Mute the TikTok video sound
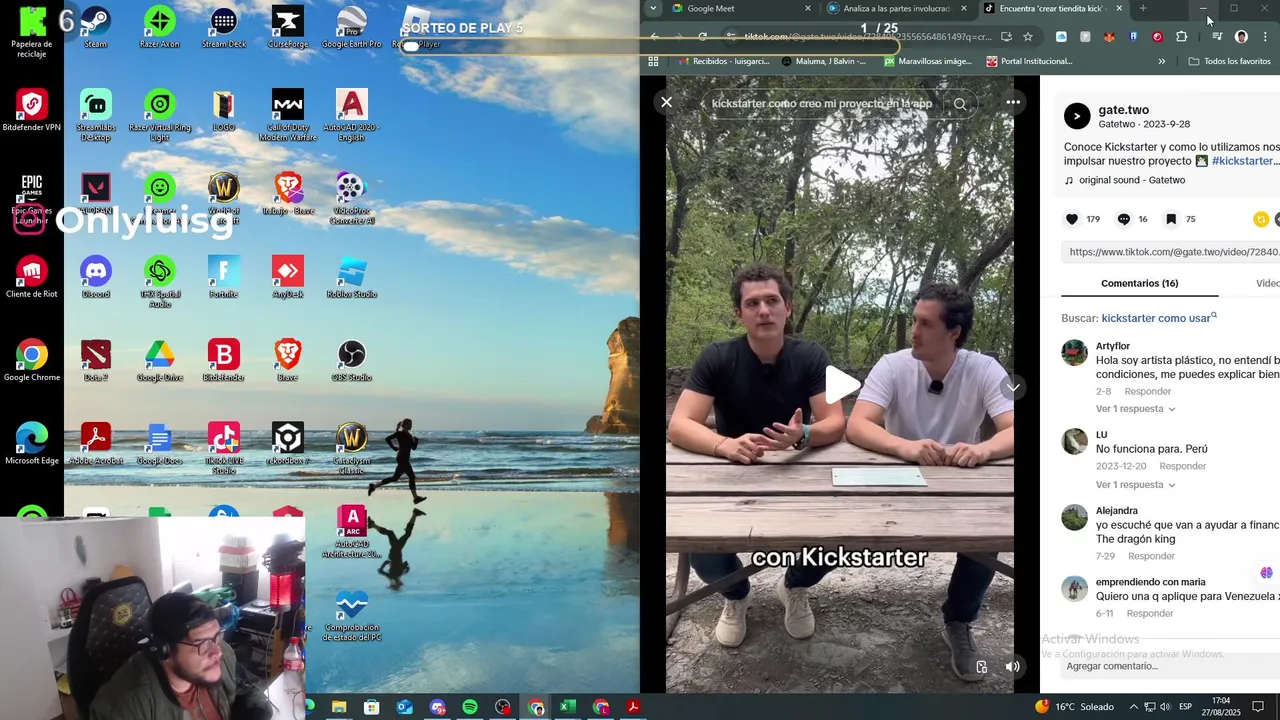Screen dimensions: 1280x720 tap(1012, 667)
